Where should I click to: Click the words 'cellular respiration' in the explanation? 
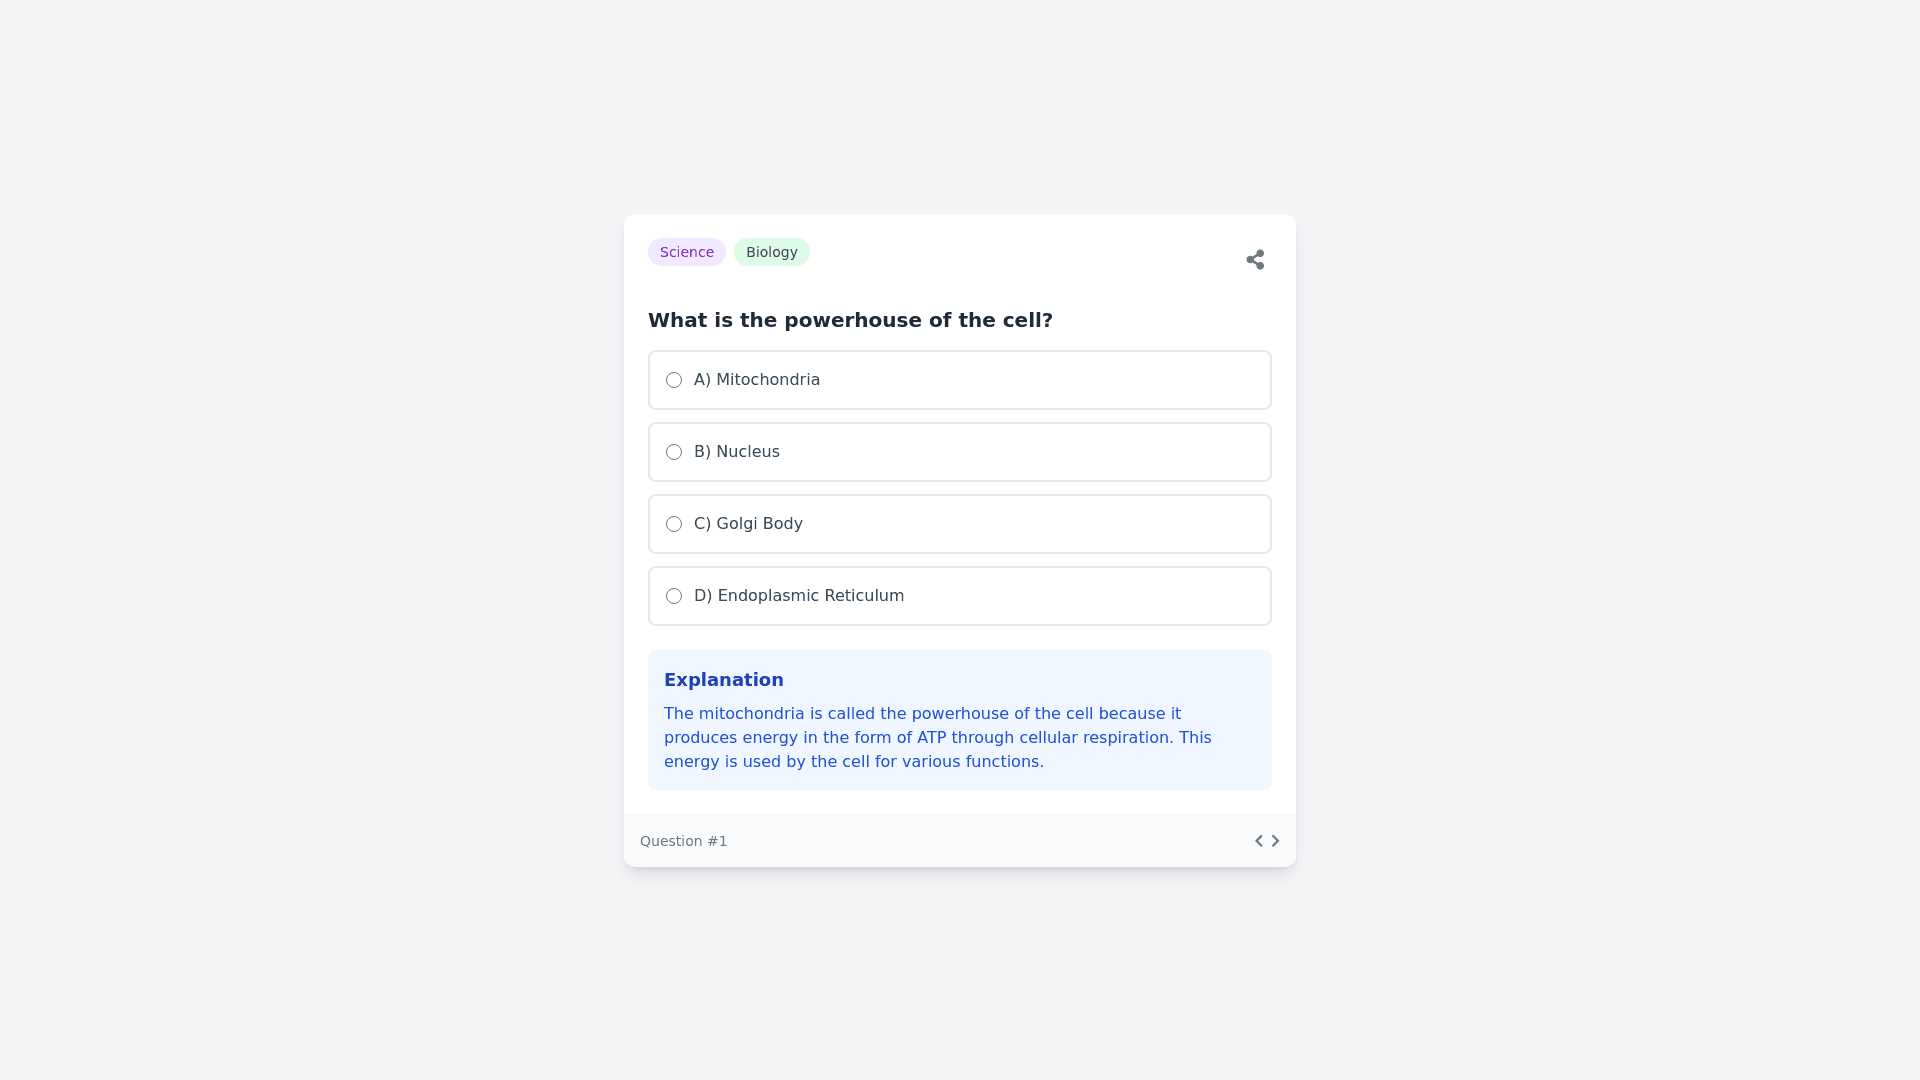1096,738
